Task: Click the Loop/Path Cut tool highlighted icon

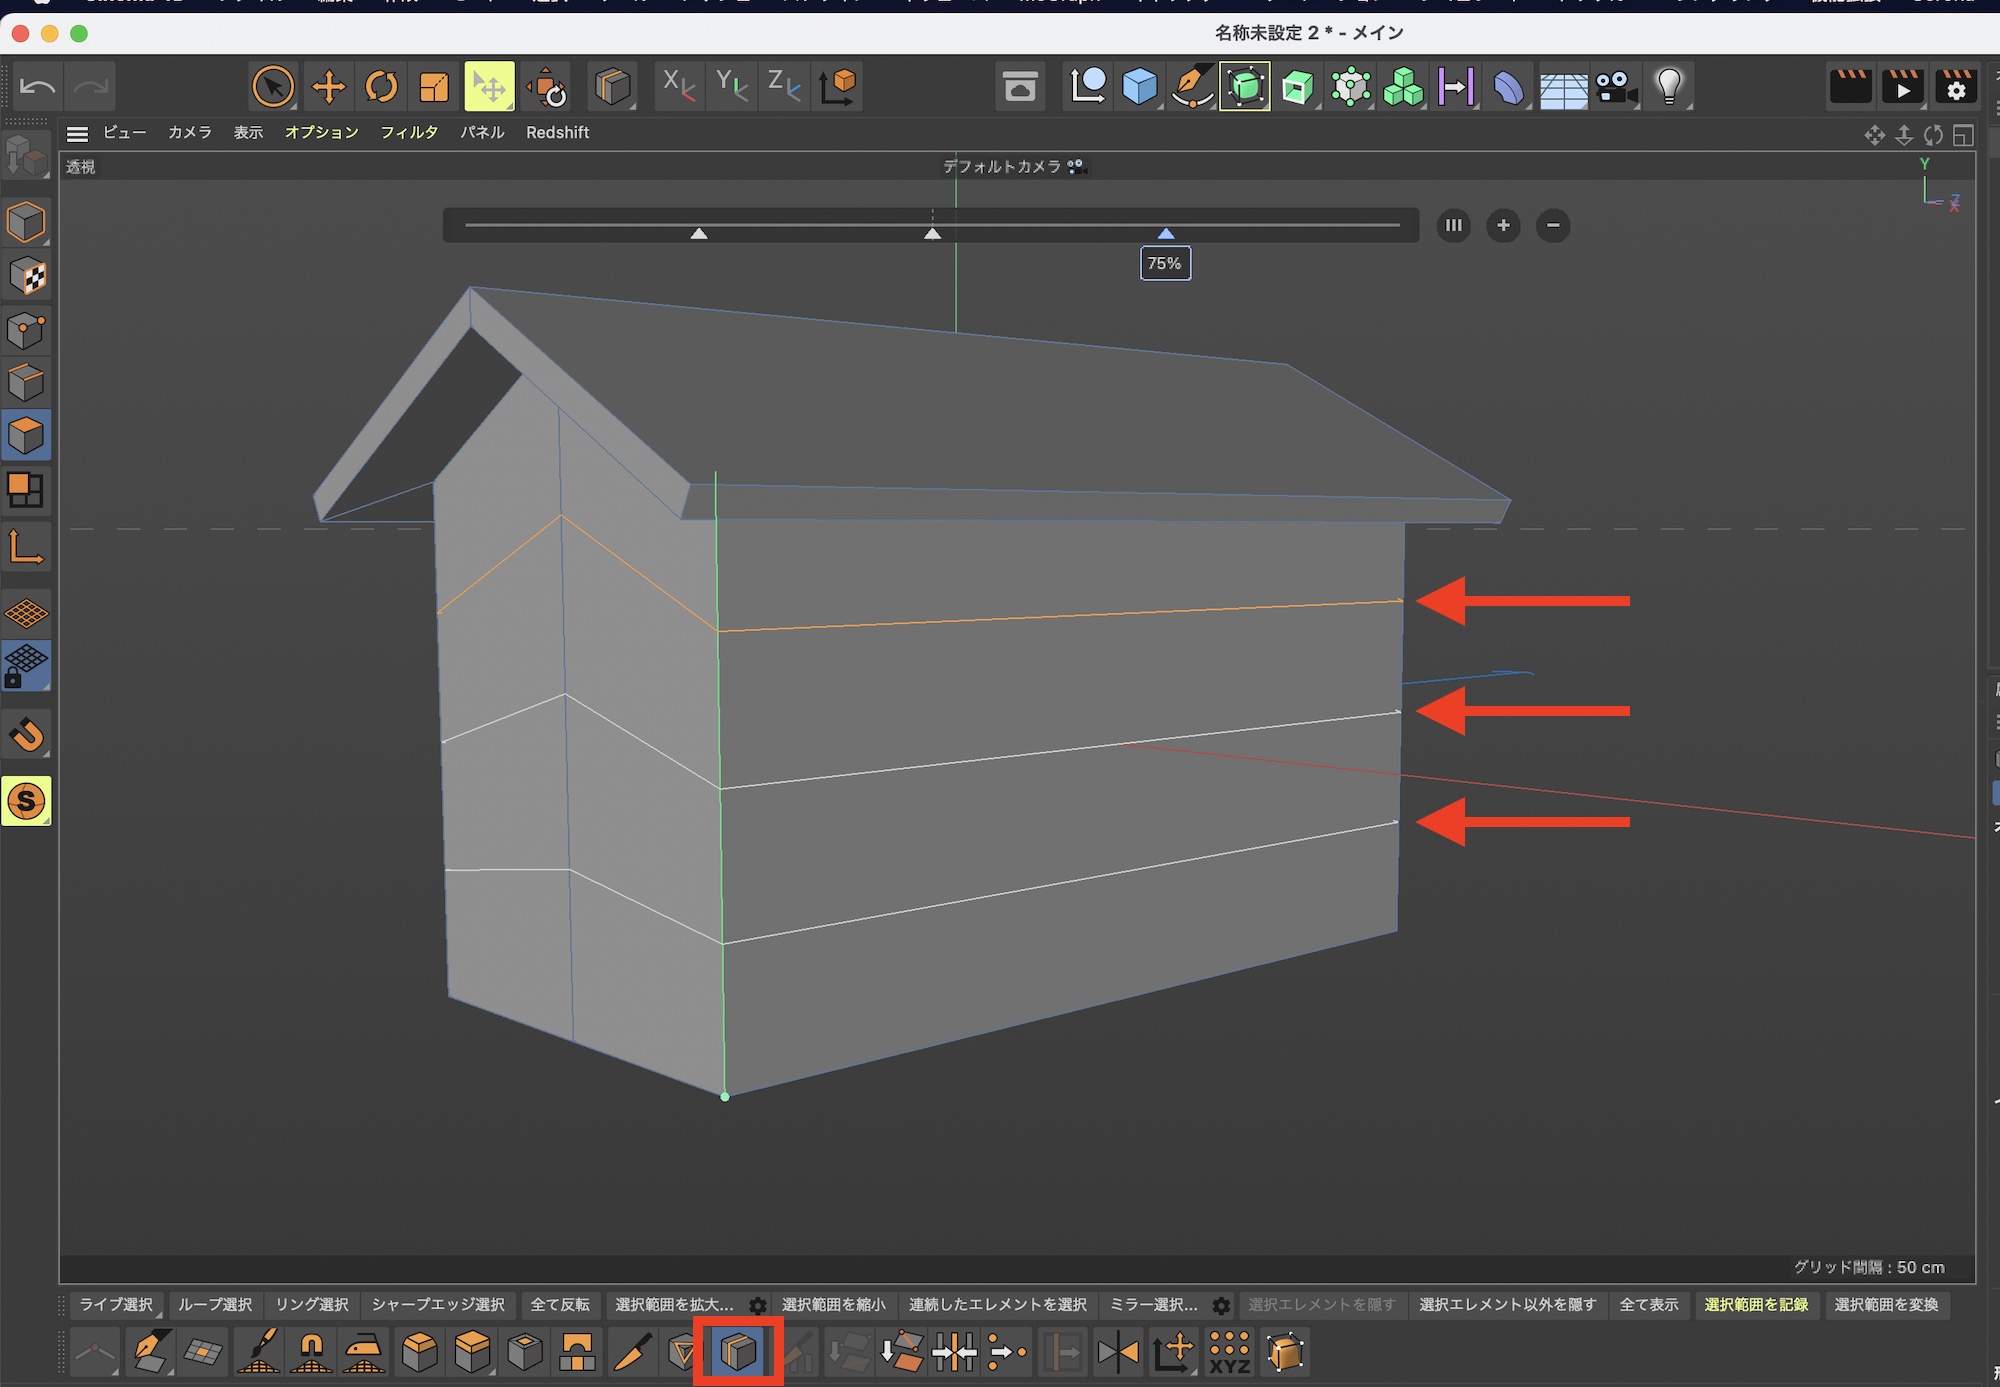Action: 738,1352
